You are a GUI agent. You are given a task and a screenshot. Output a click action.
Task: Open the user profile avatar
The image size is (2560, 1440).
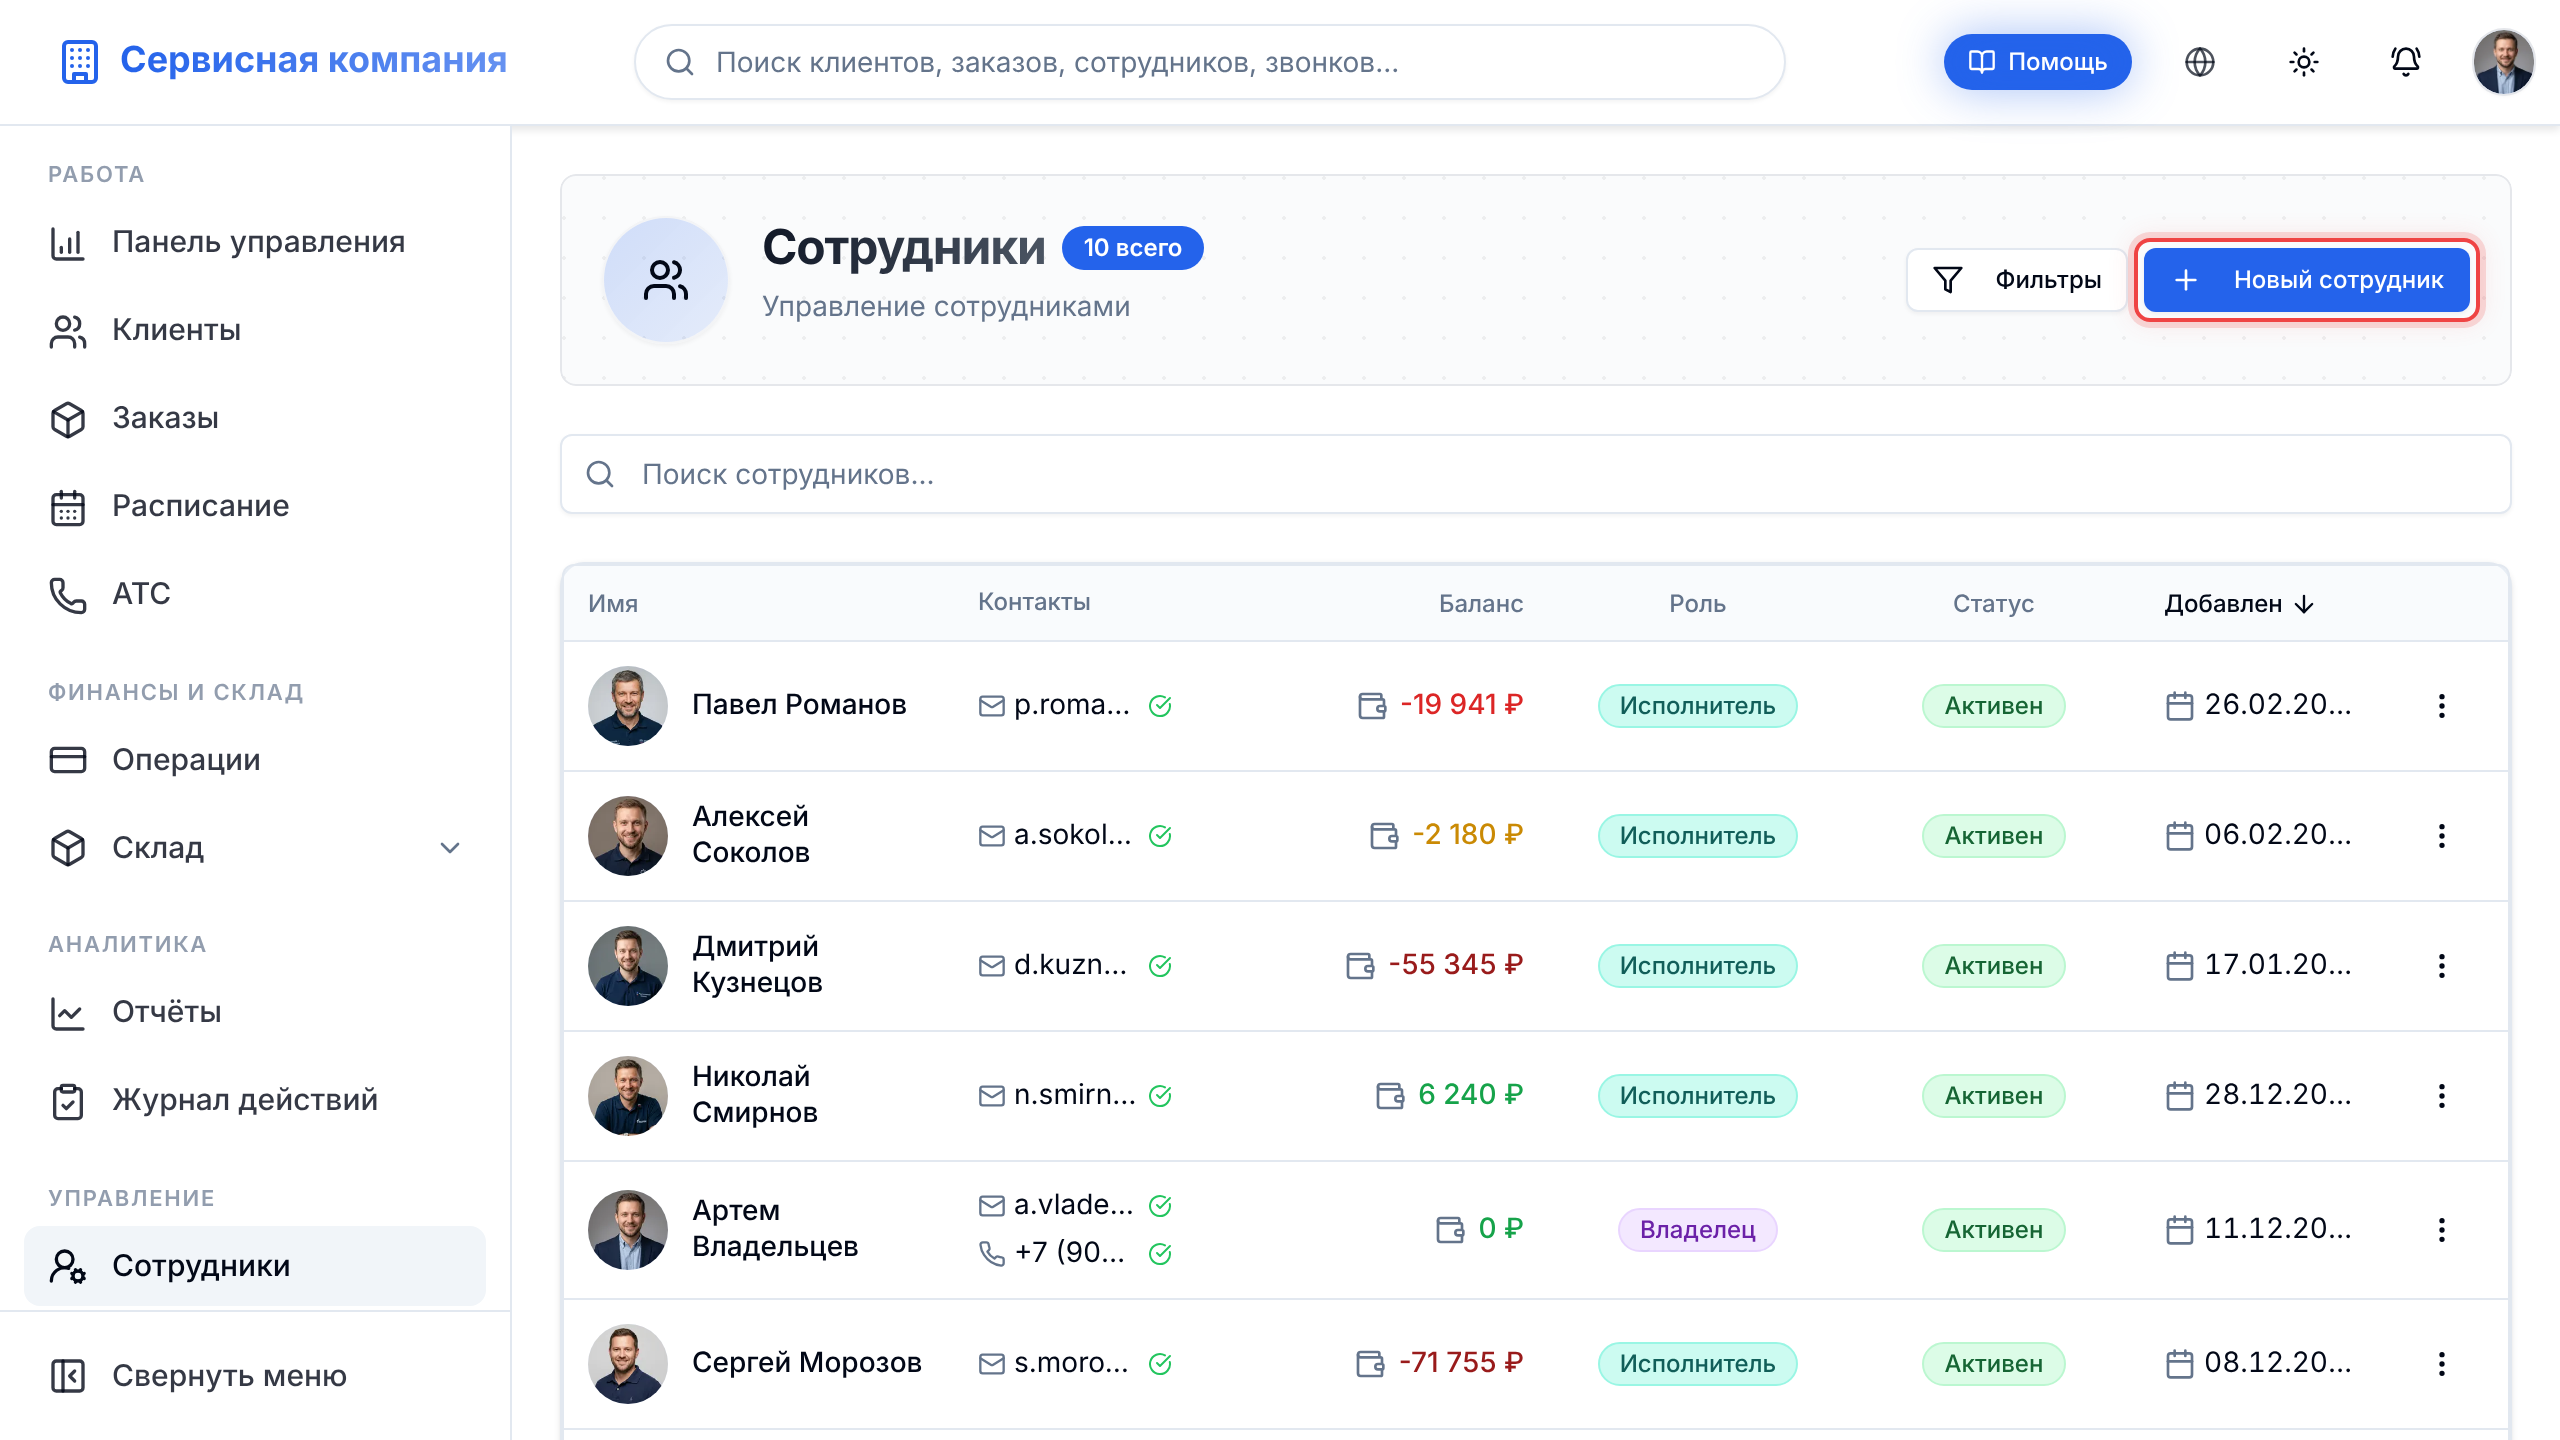(x=2503, y=62)
